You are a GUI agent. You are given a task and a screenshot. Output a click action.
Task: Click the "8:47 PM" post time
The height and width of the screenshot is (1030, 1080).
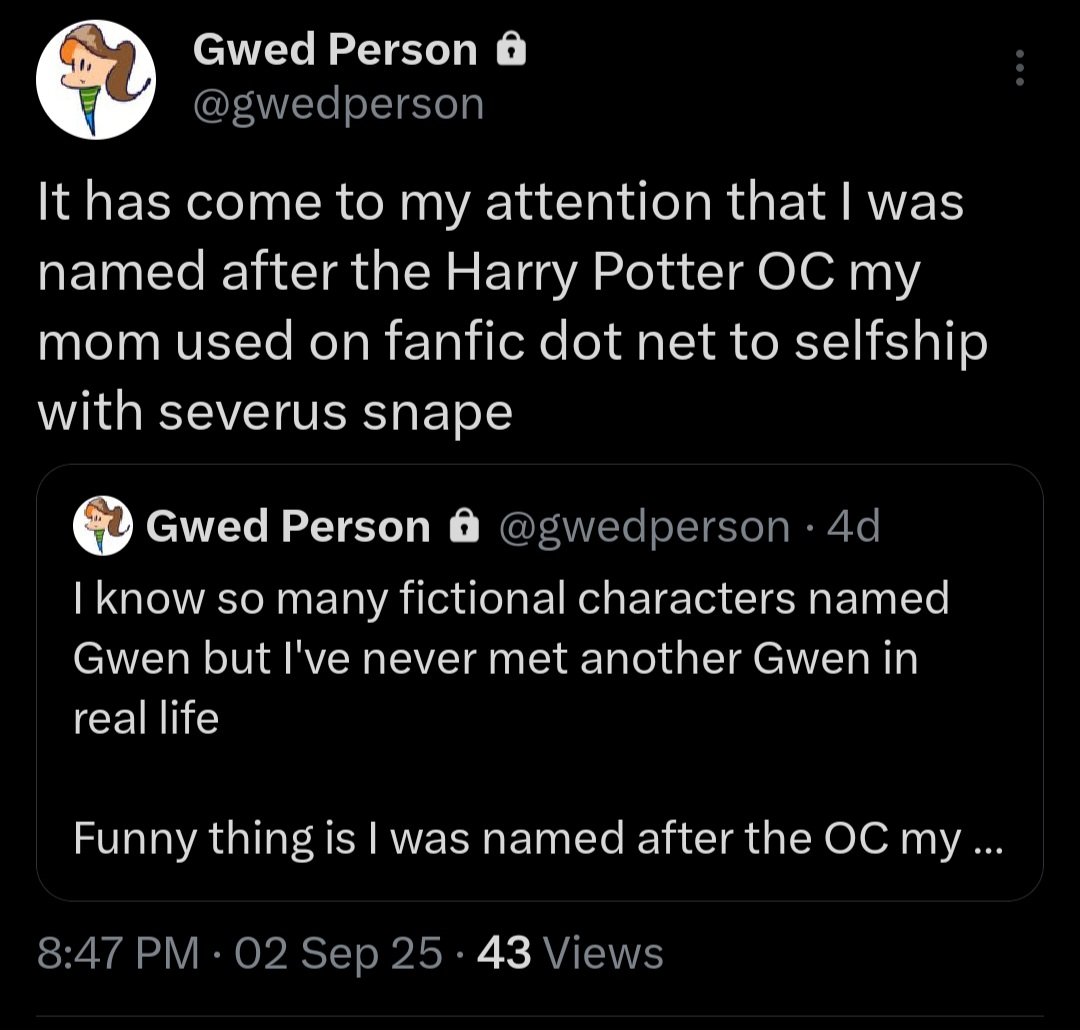pyautogui.click(x=117, y=952)
